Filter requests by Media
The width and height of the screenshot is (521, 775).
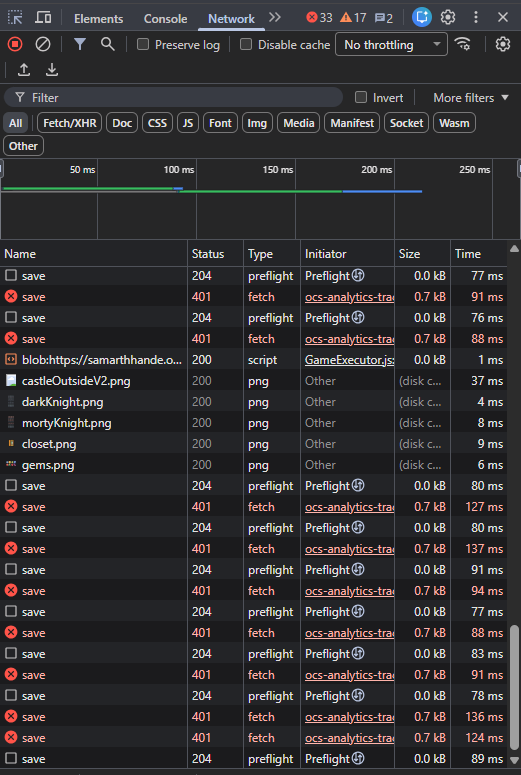click(299, 123)
